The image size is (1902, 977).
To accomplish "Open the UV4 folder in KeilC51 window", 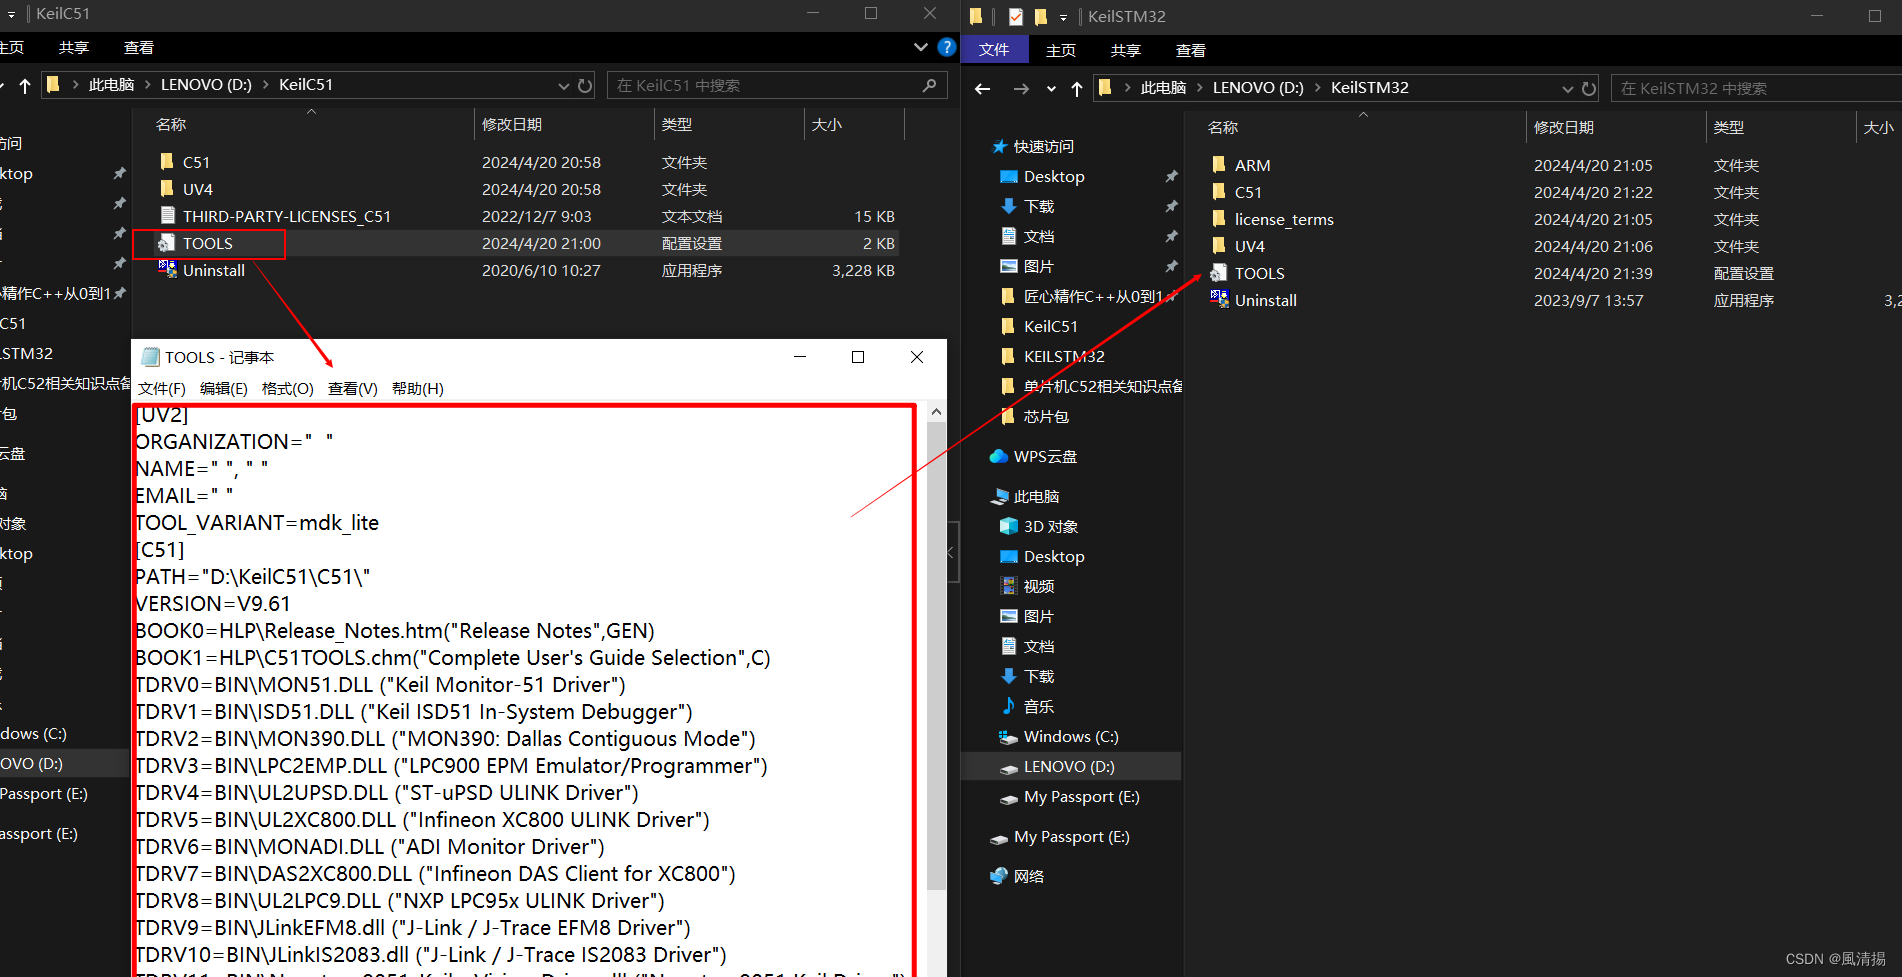I will coord(197,189).
